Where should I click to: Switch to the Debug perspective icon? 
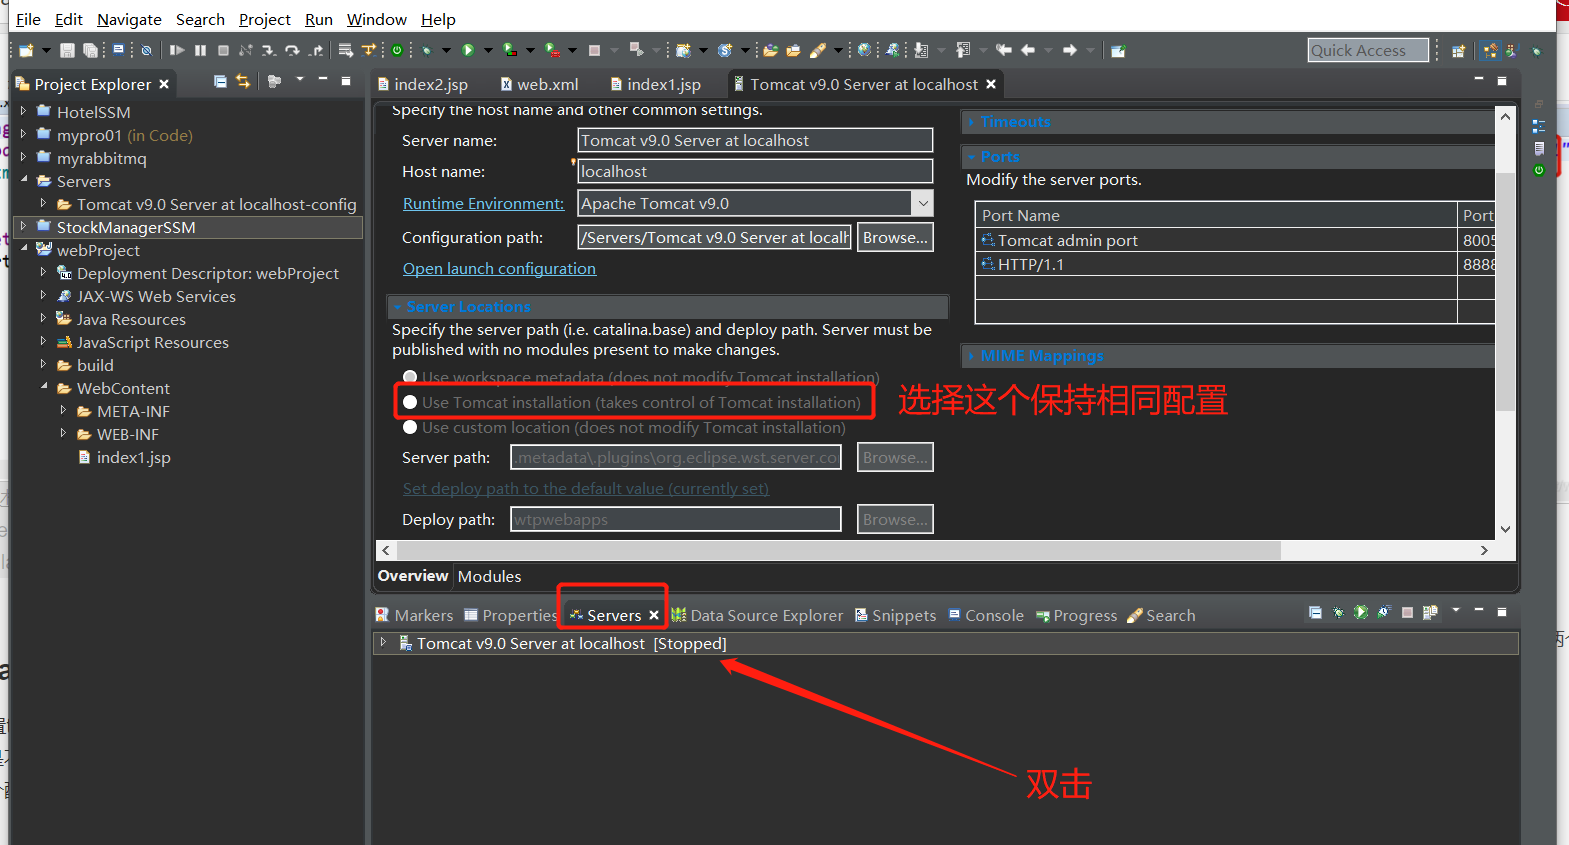pyautogui.click(x=1536, y=50)
